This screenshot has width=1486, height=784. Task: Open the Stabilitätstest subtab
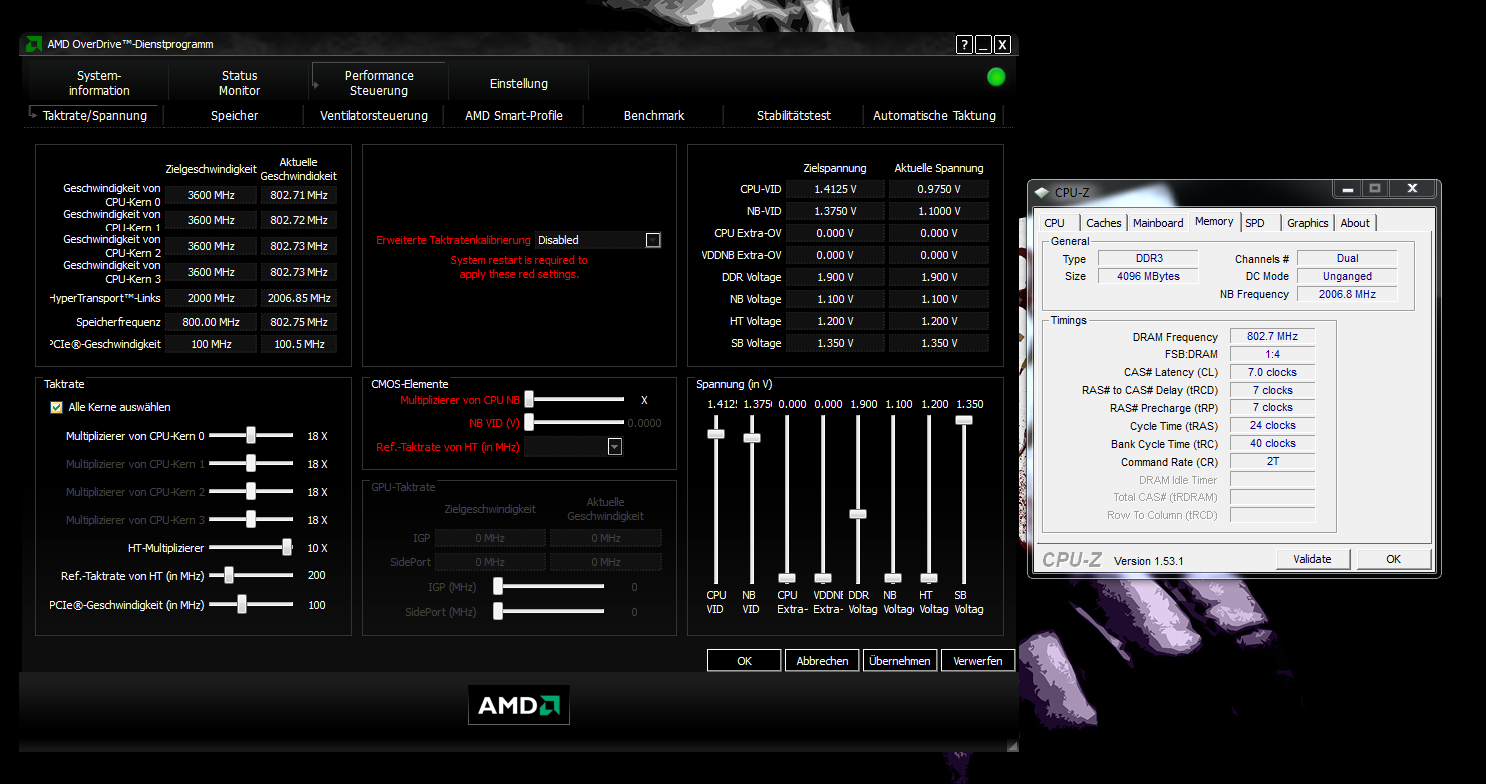(794, 115)
